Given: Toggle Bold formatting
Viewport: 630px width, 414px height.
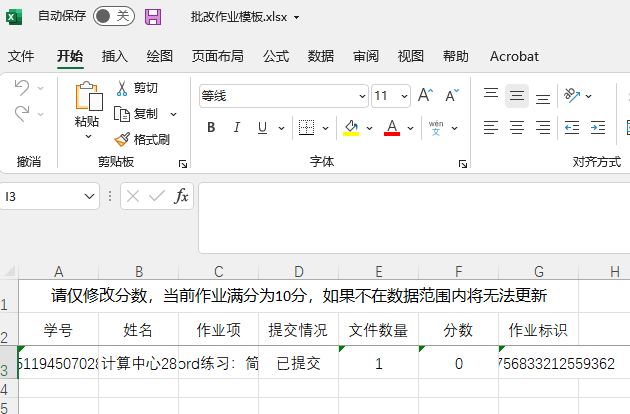Looking at the screenshot, I should [211, 127].
